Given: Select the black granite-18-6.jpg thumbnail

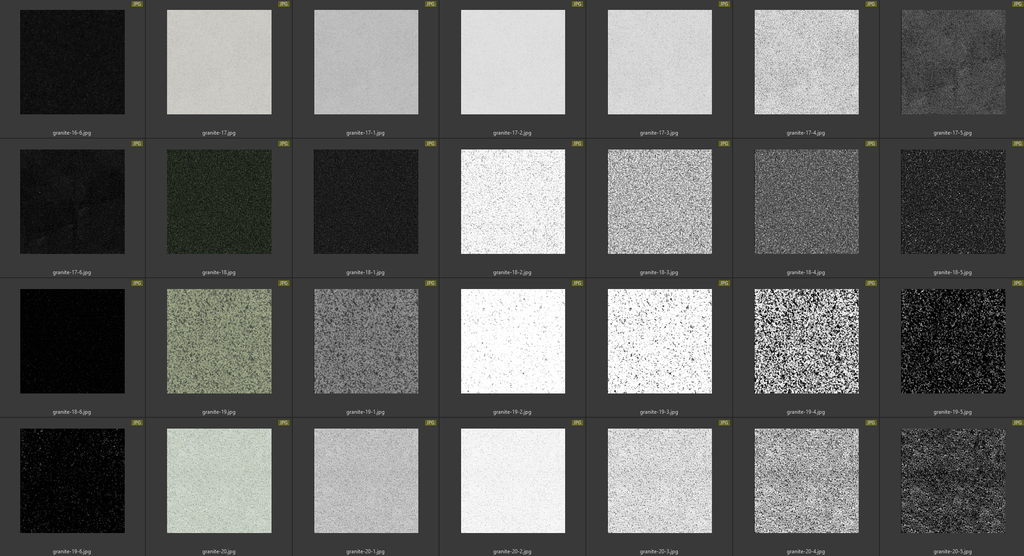Looking at the screenshot, I should pyautogui.click(x=72, y=341).
